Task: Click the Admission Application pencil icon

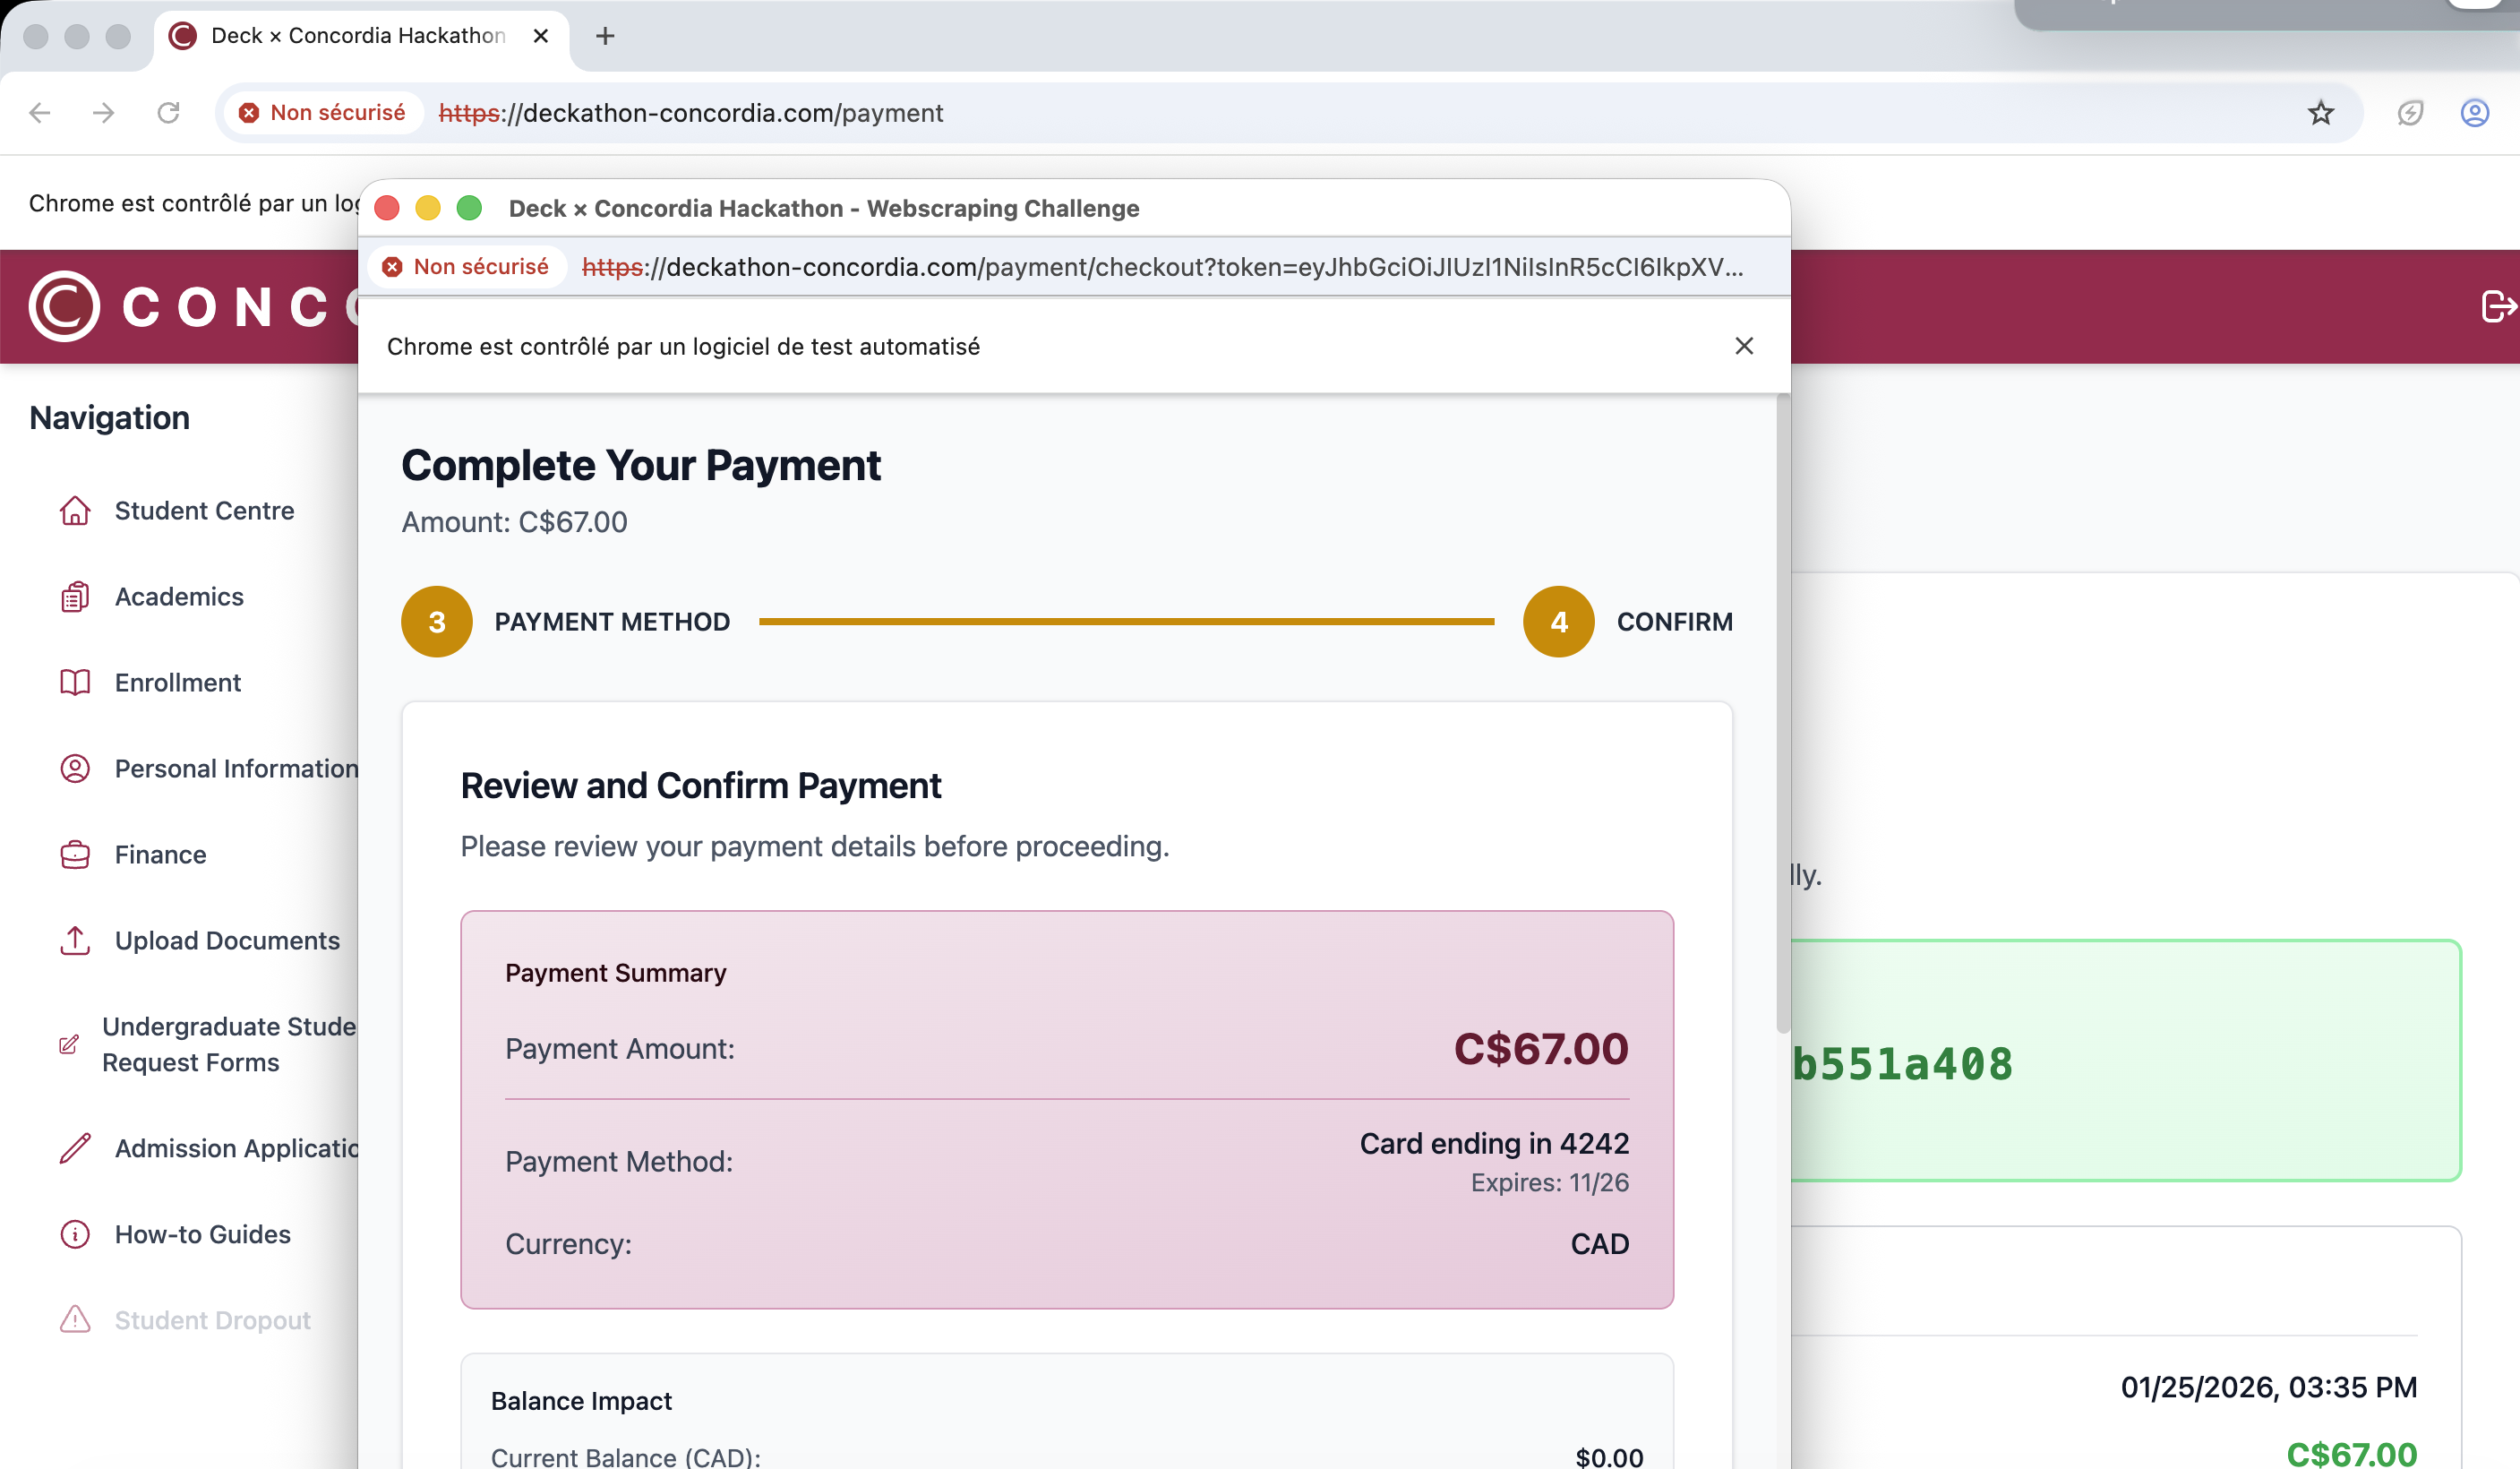Action: 75,1148
